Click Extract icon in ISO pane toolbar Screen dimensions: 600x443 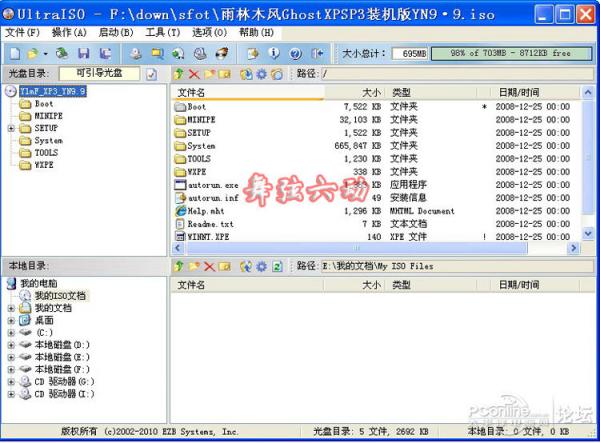tap(246, 74)
